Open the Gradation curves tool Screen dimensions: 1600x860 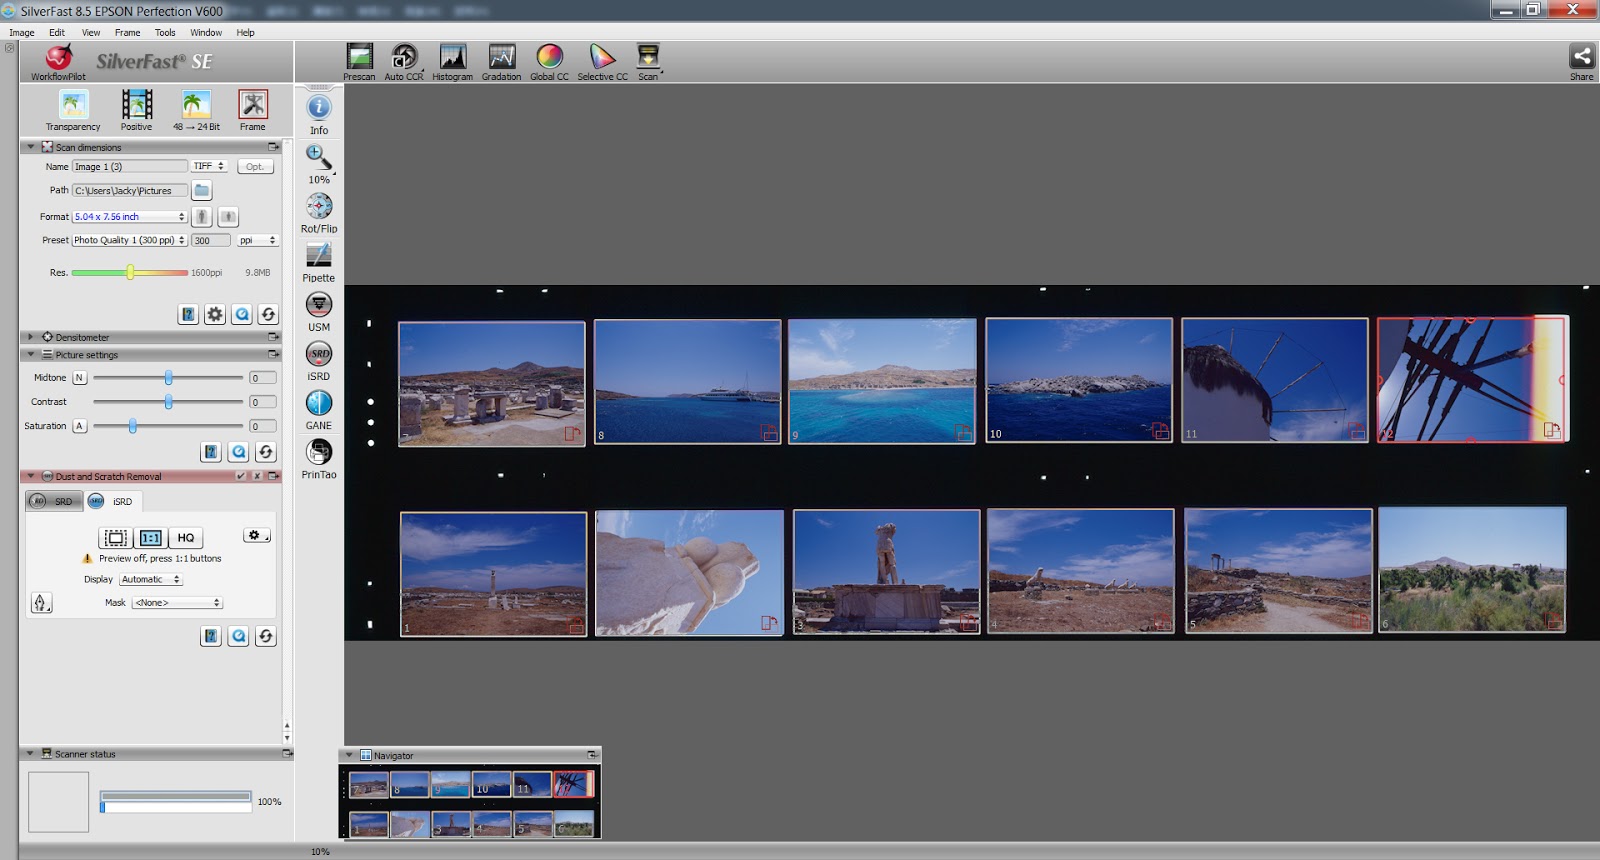point(501,61)
